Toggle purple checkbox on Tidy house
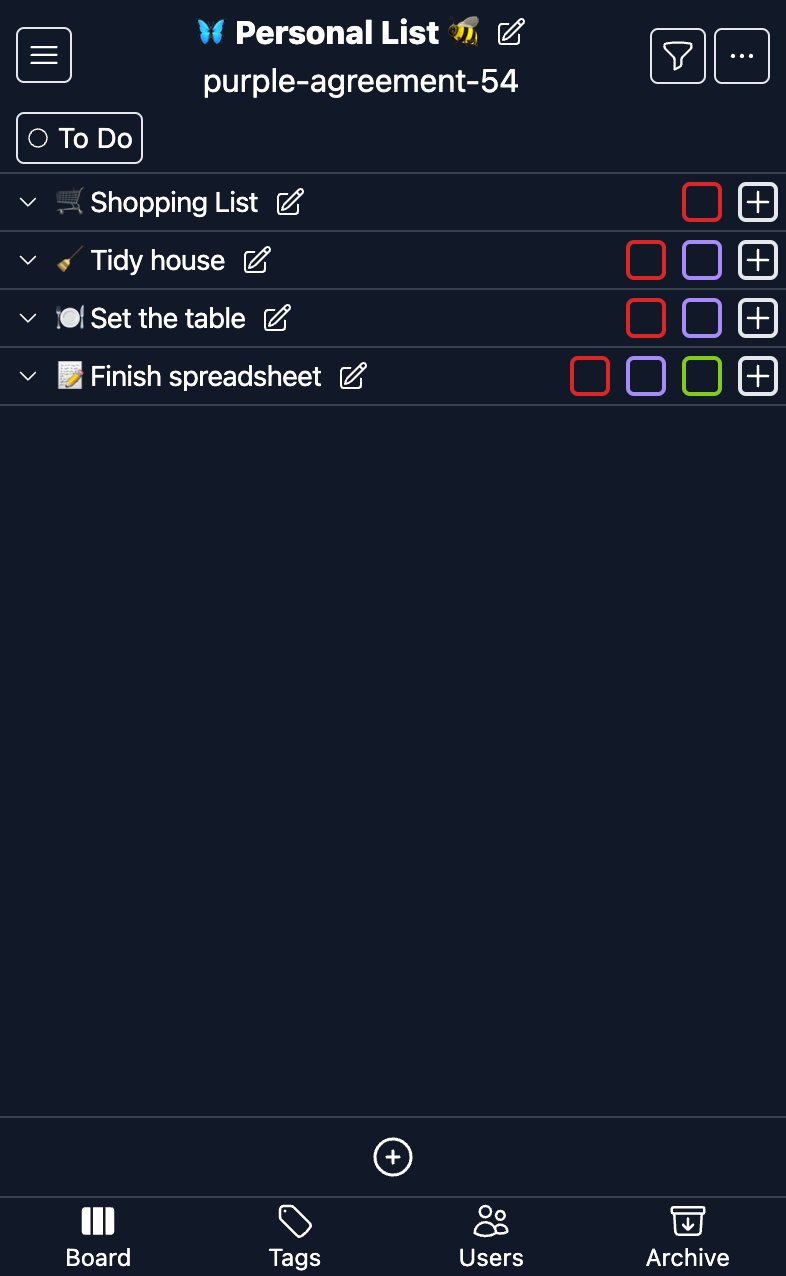Viewport: 786px width, 1276px height. pos(702,260)
